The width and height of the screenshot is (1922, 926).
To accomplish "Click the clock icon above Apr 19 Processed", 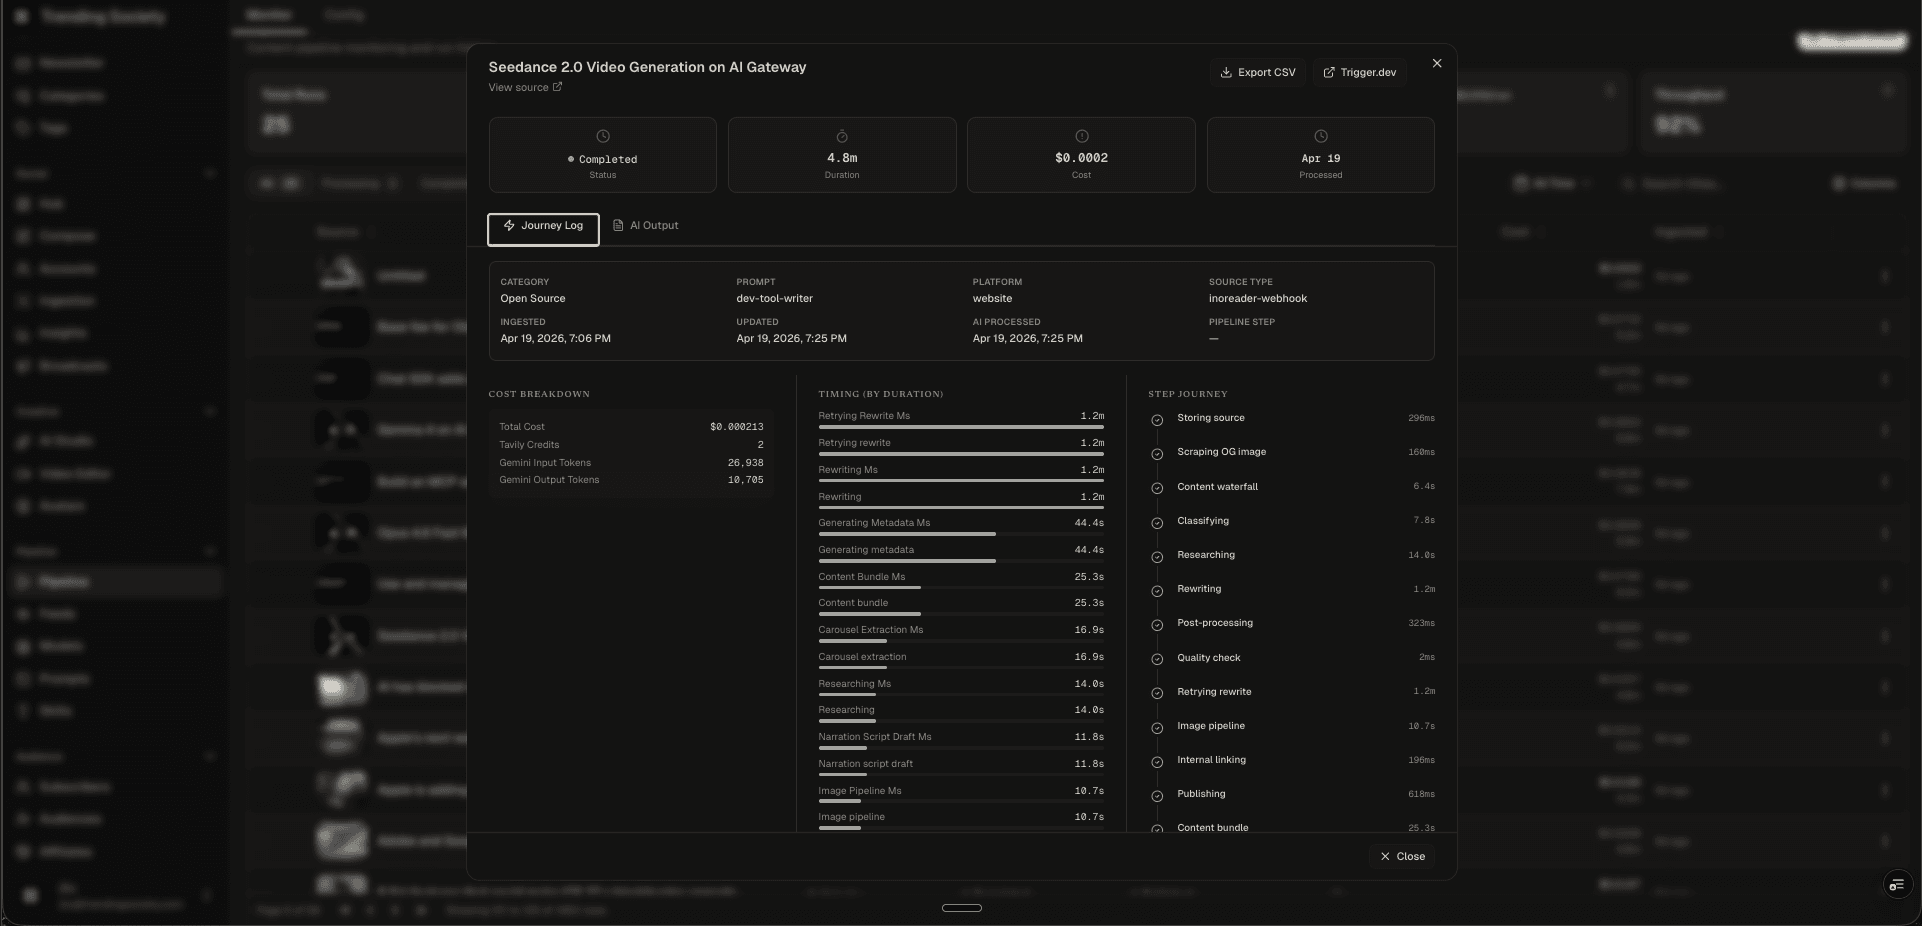I will (x=1320, y=136).
